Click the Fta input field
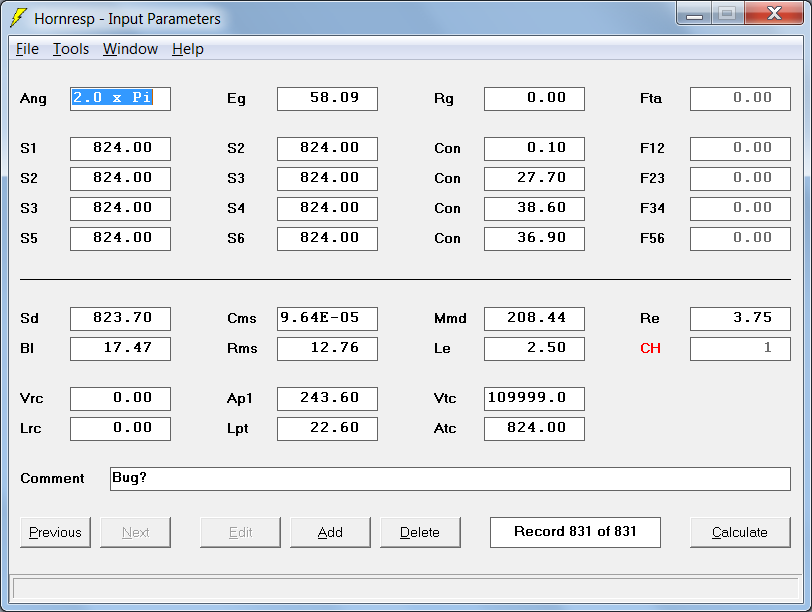Viewport: 812px width, 612px height. coord(741,99)
